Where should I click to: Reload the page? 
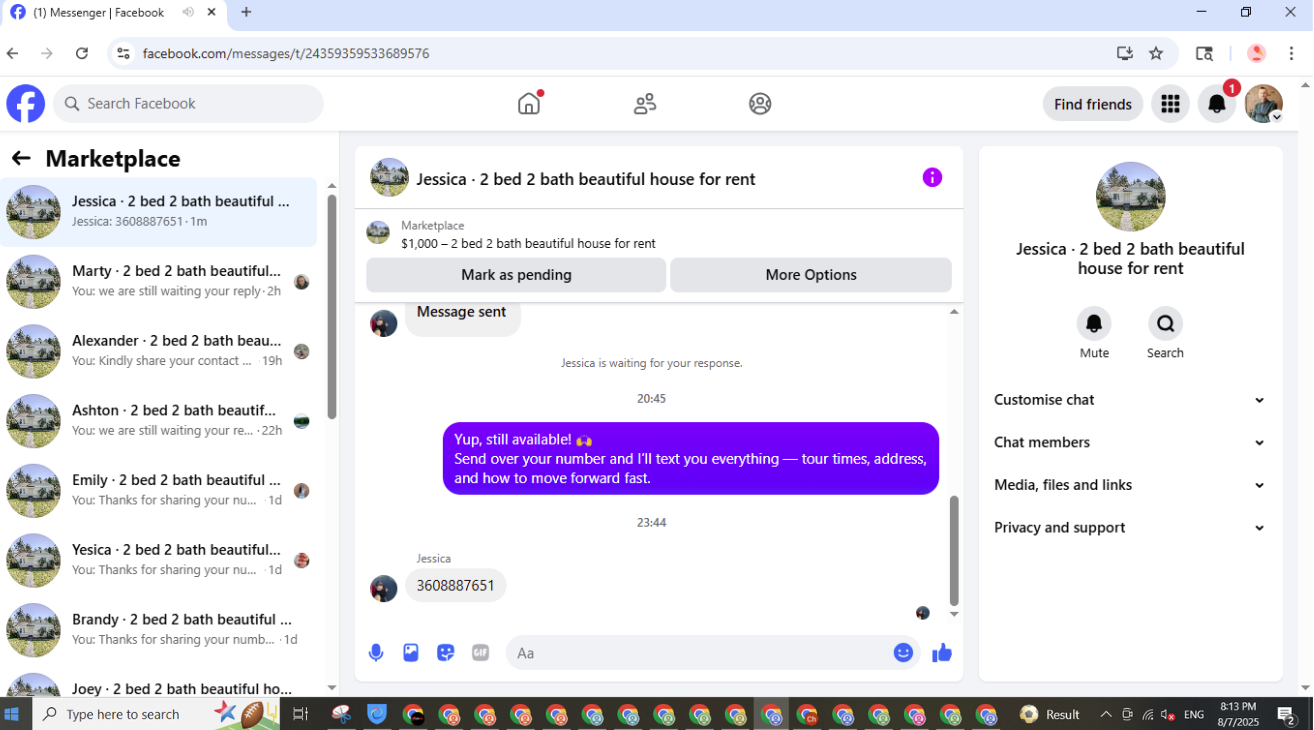tap(82, 53)
